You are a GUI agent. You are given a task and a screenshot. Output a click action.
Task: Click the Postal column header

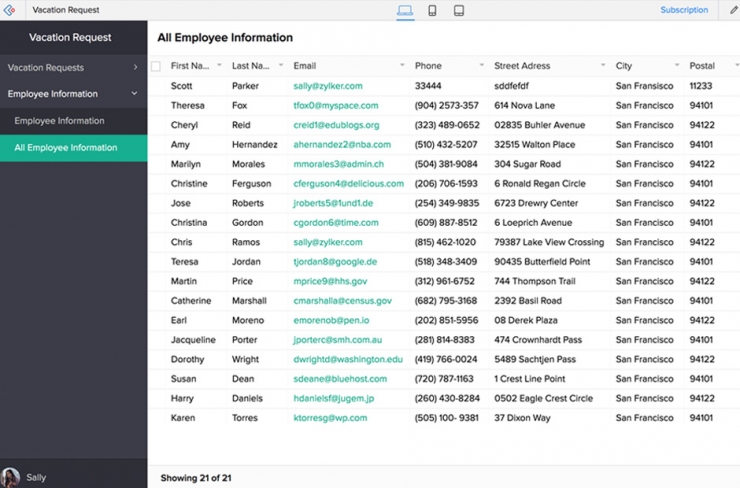point(702,66)
